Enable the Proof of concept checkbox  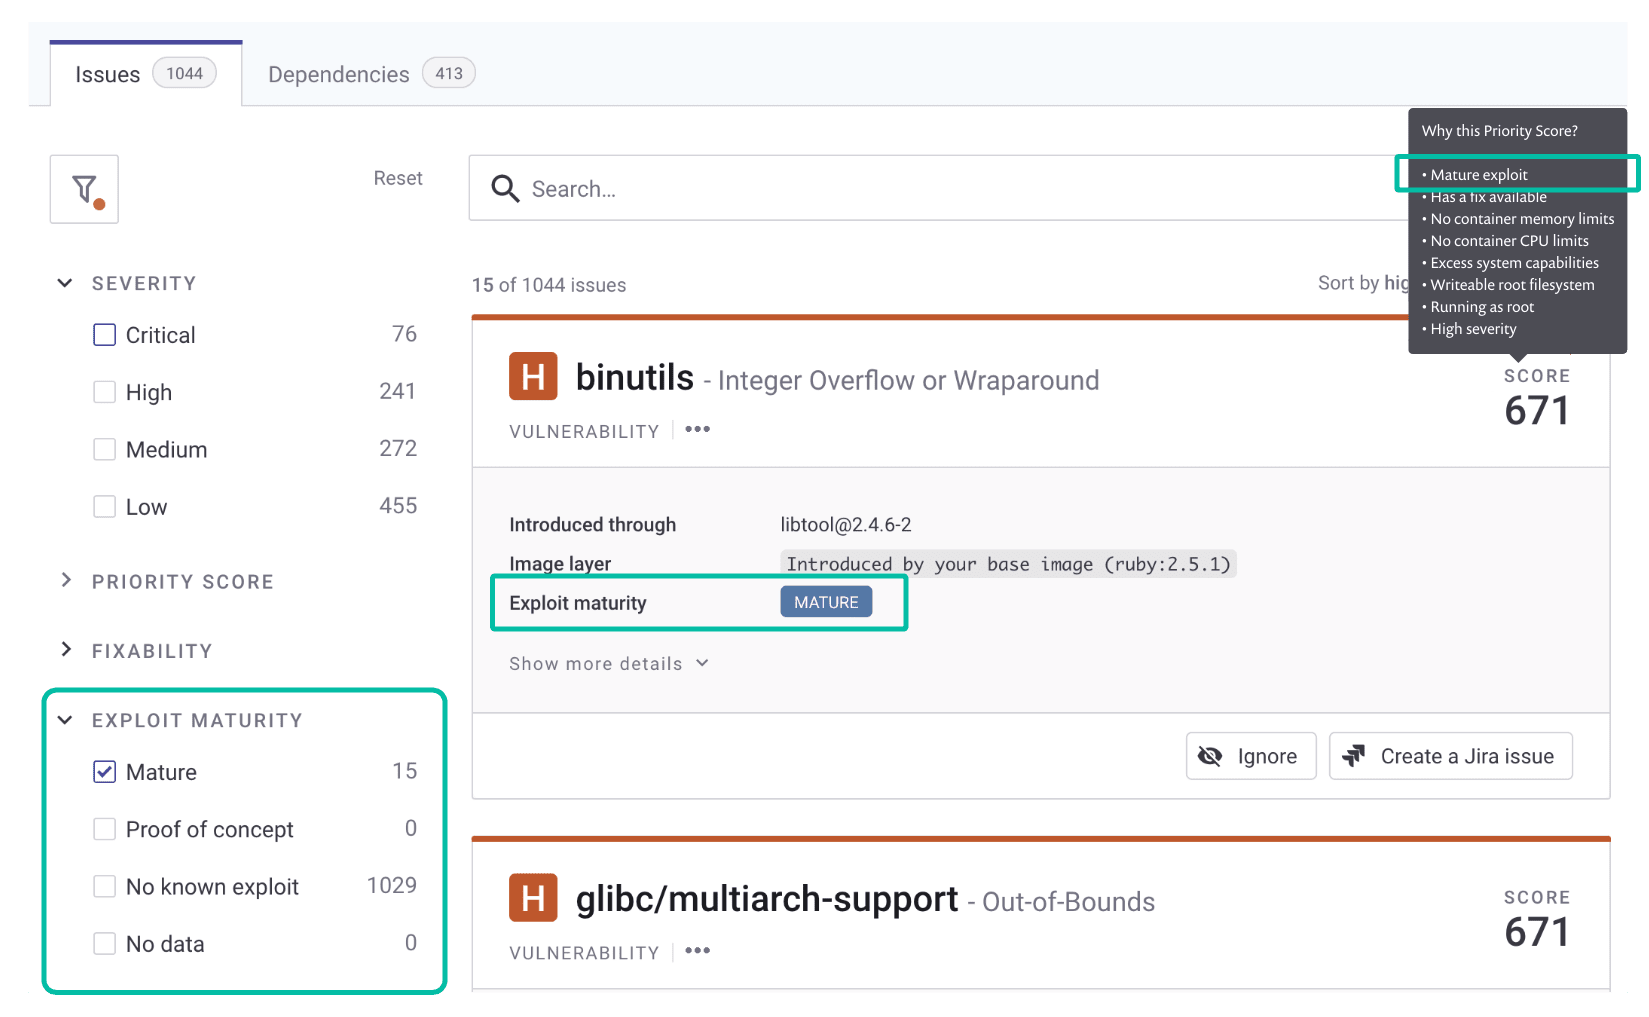[x=105, y=829]
